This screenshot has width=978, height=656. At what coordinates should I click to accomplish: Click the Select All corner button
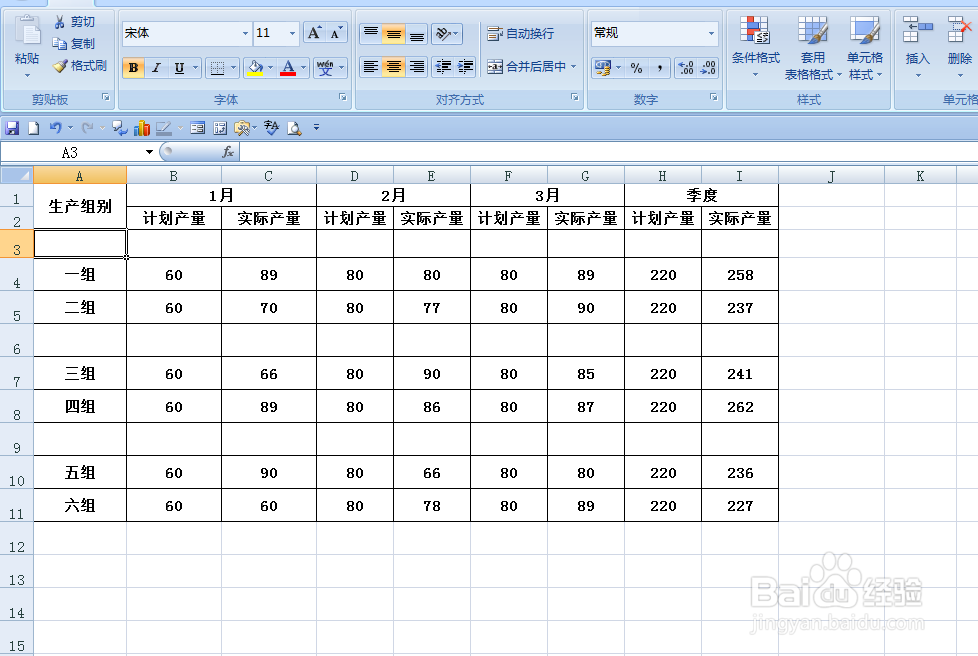pyautogui.click(x=17, y=176)
